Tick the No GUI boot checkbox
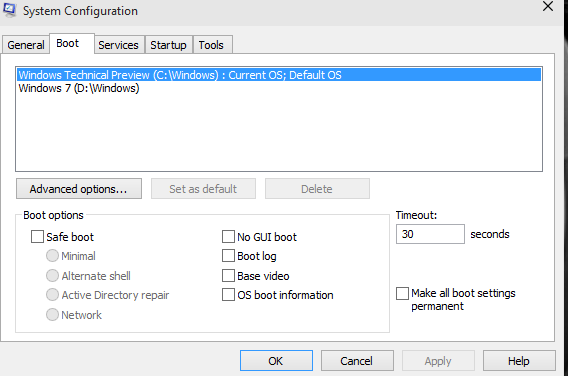568x376 pixels. coord(228,237)
